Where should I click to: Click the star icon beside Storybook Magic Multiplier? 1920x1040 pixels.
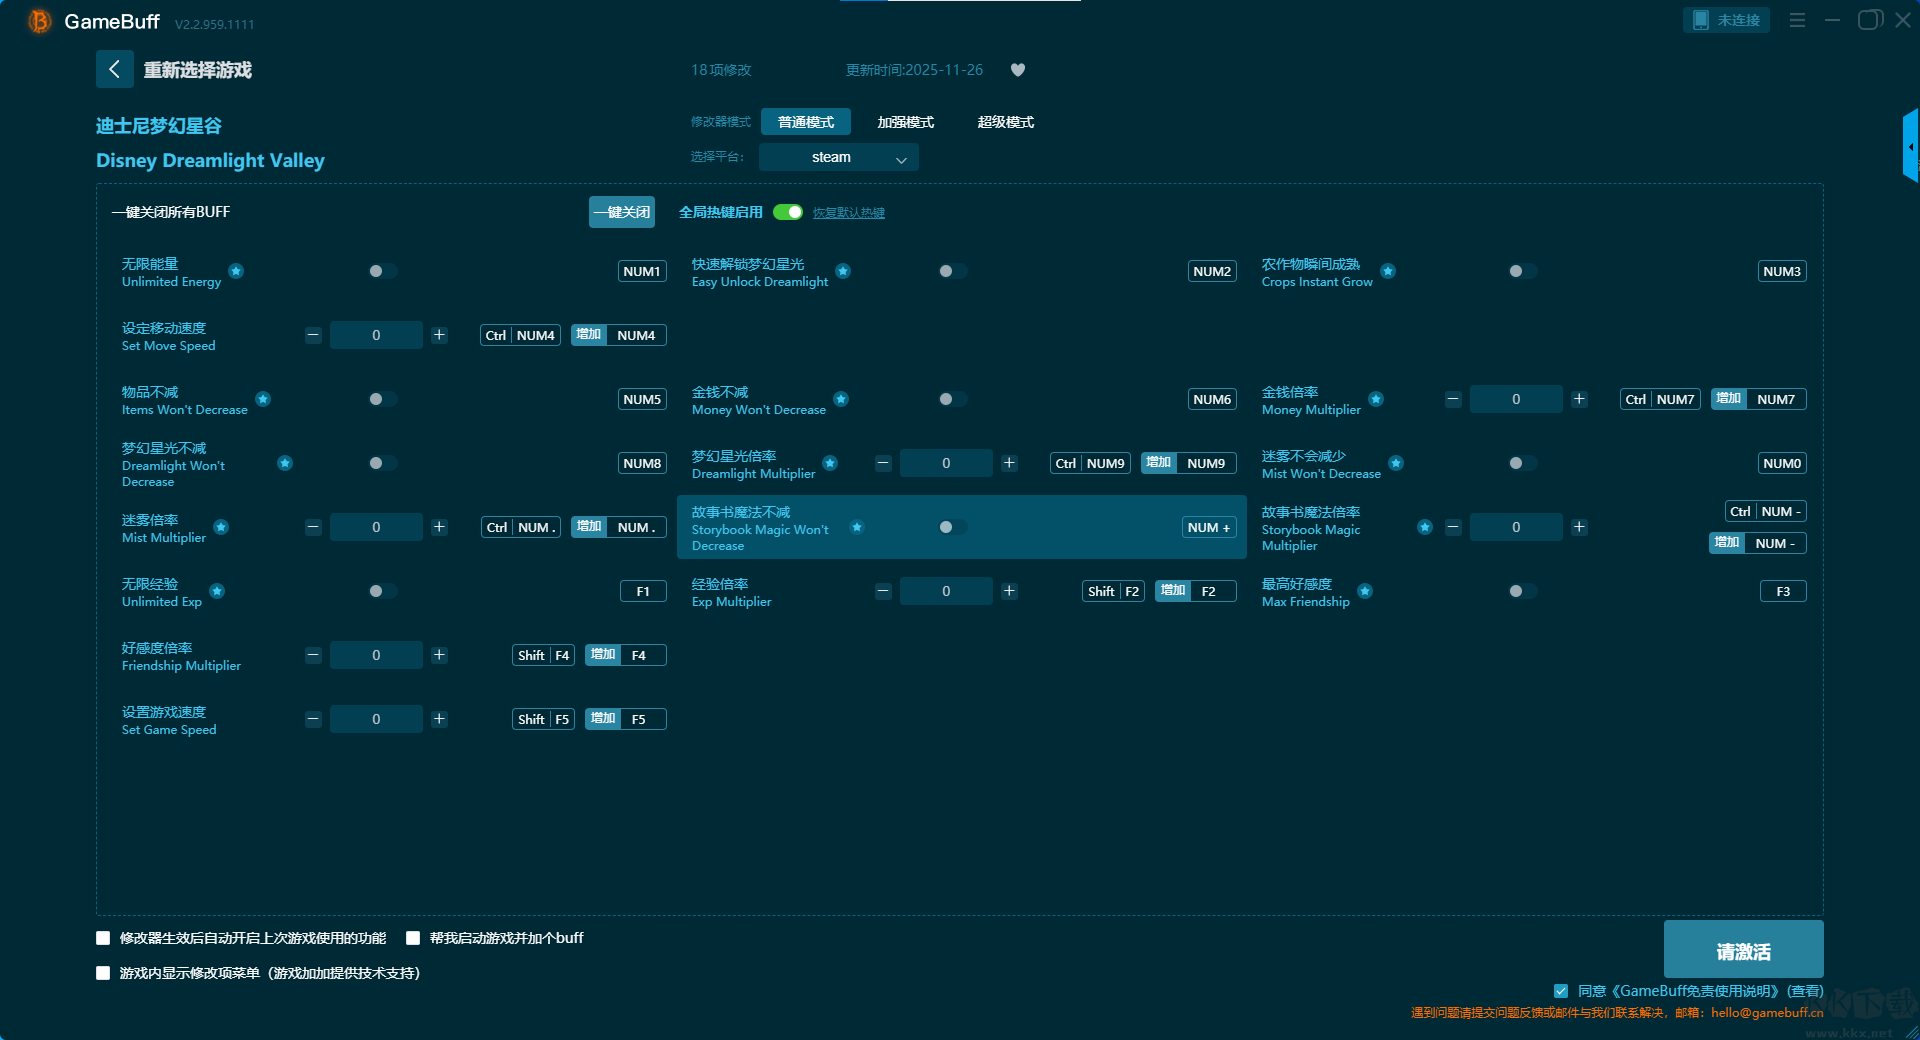[1425, 527]
